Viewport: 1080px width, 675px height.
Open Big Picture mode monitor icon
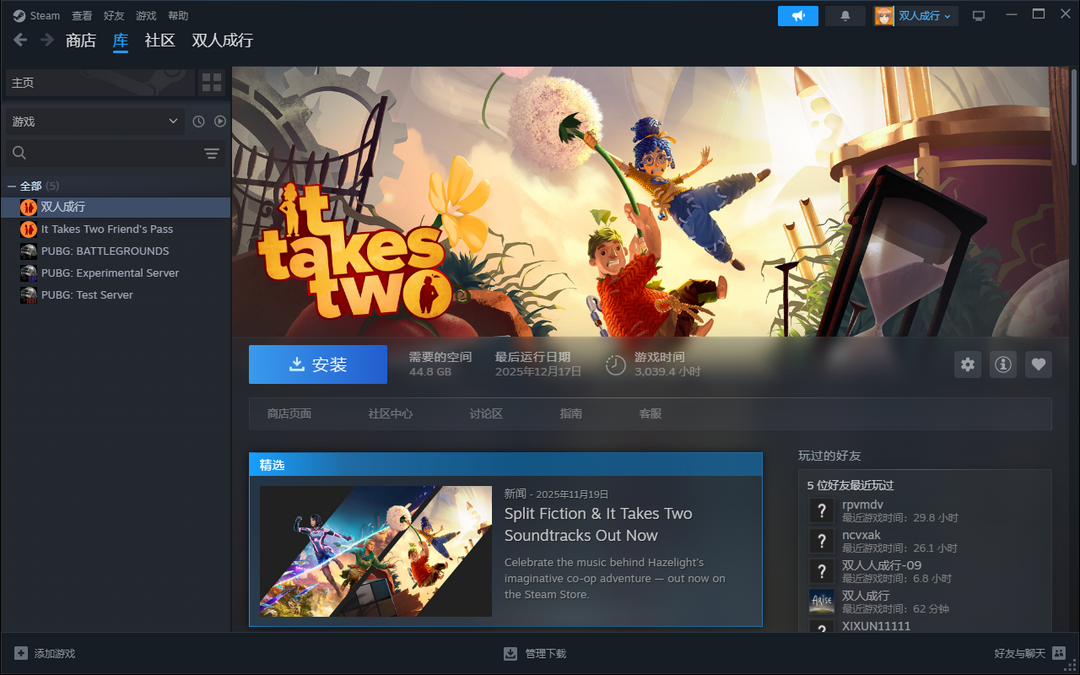[978, 16]
